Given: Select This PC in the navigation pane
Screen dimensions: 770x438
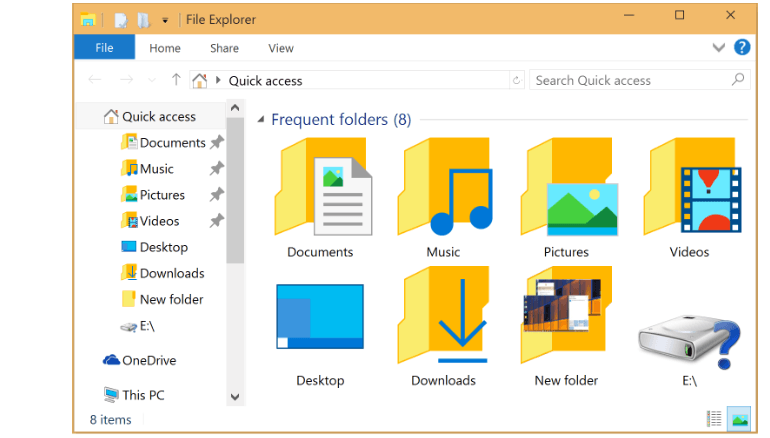Looking at the screenshot, I should [x=142, y=395].
